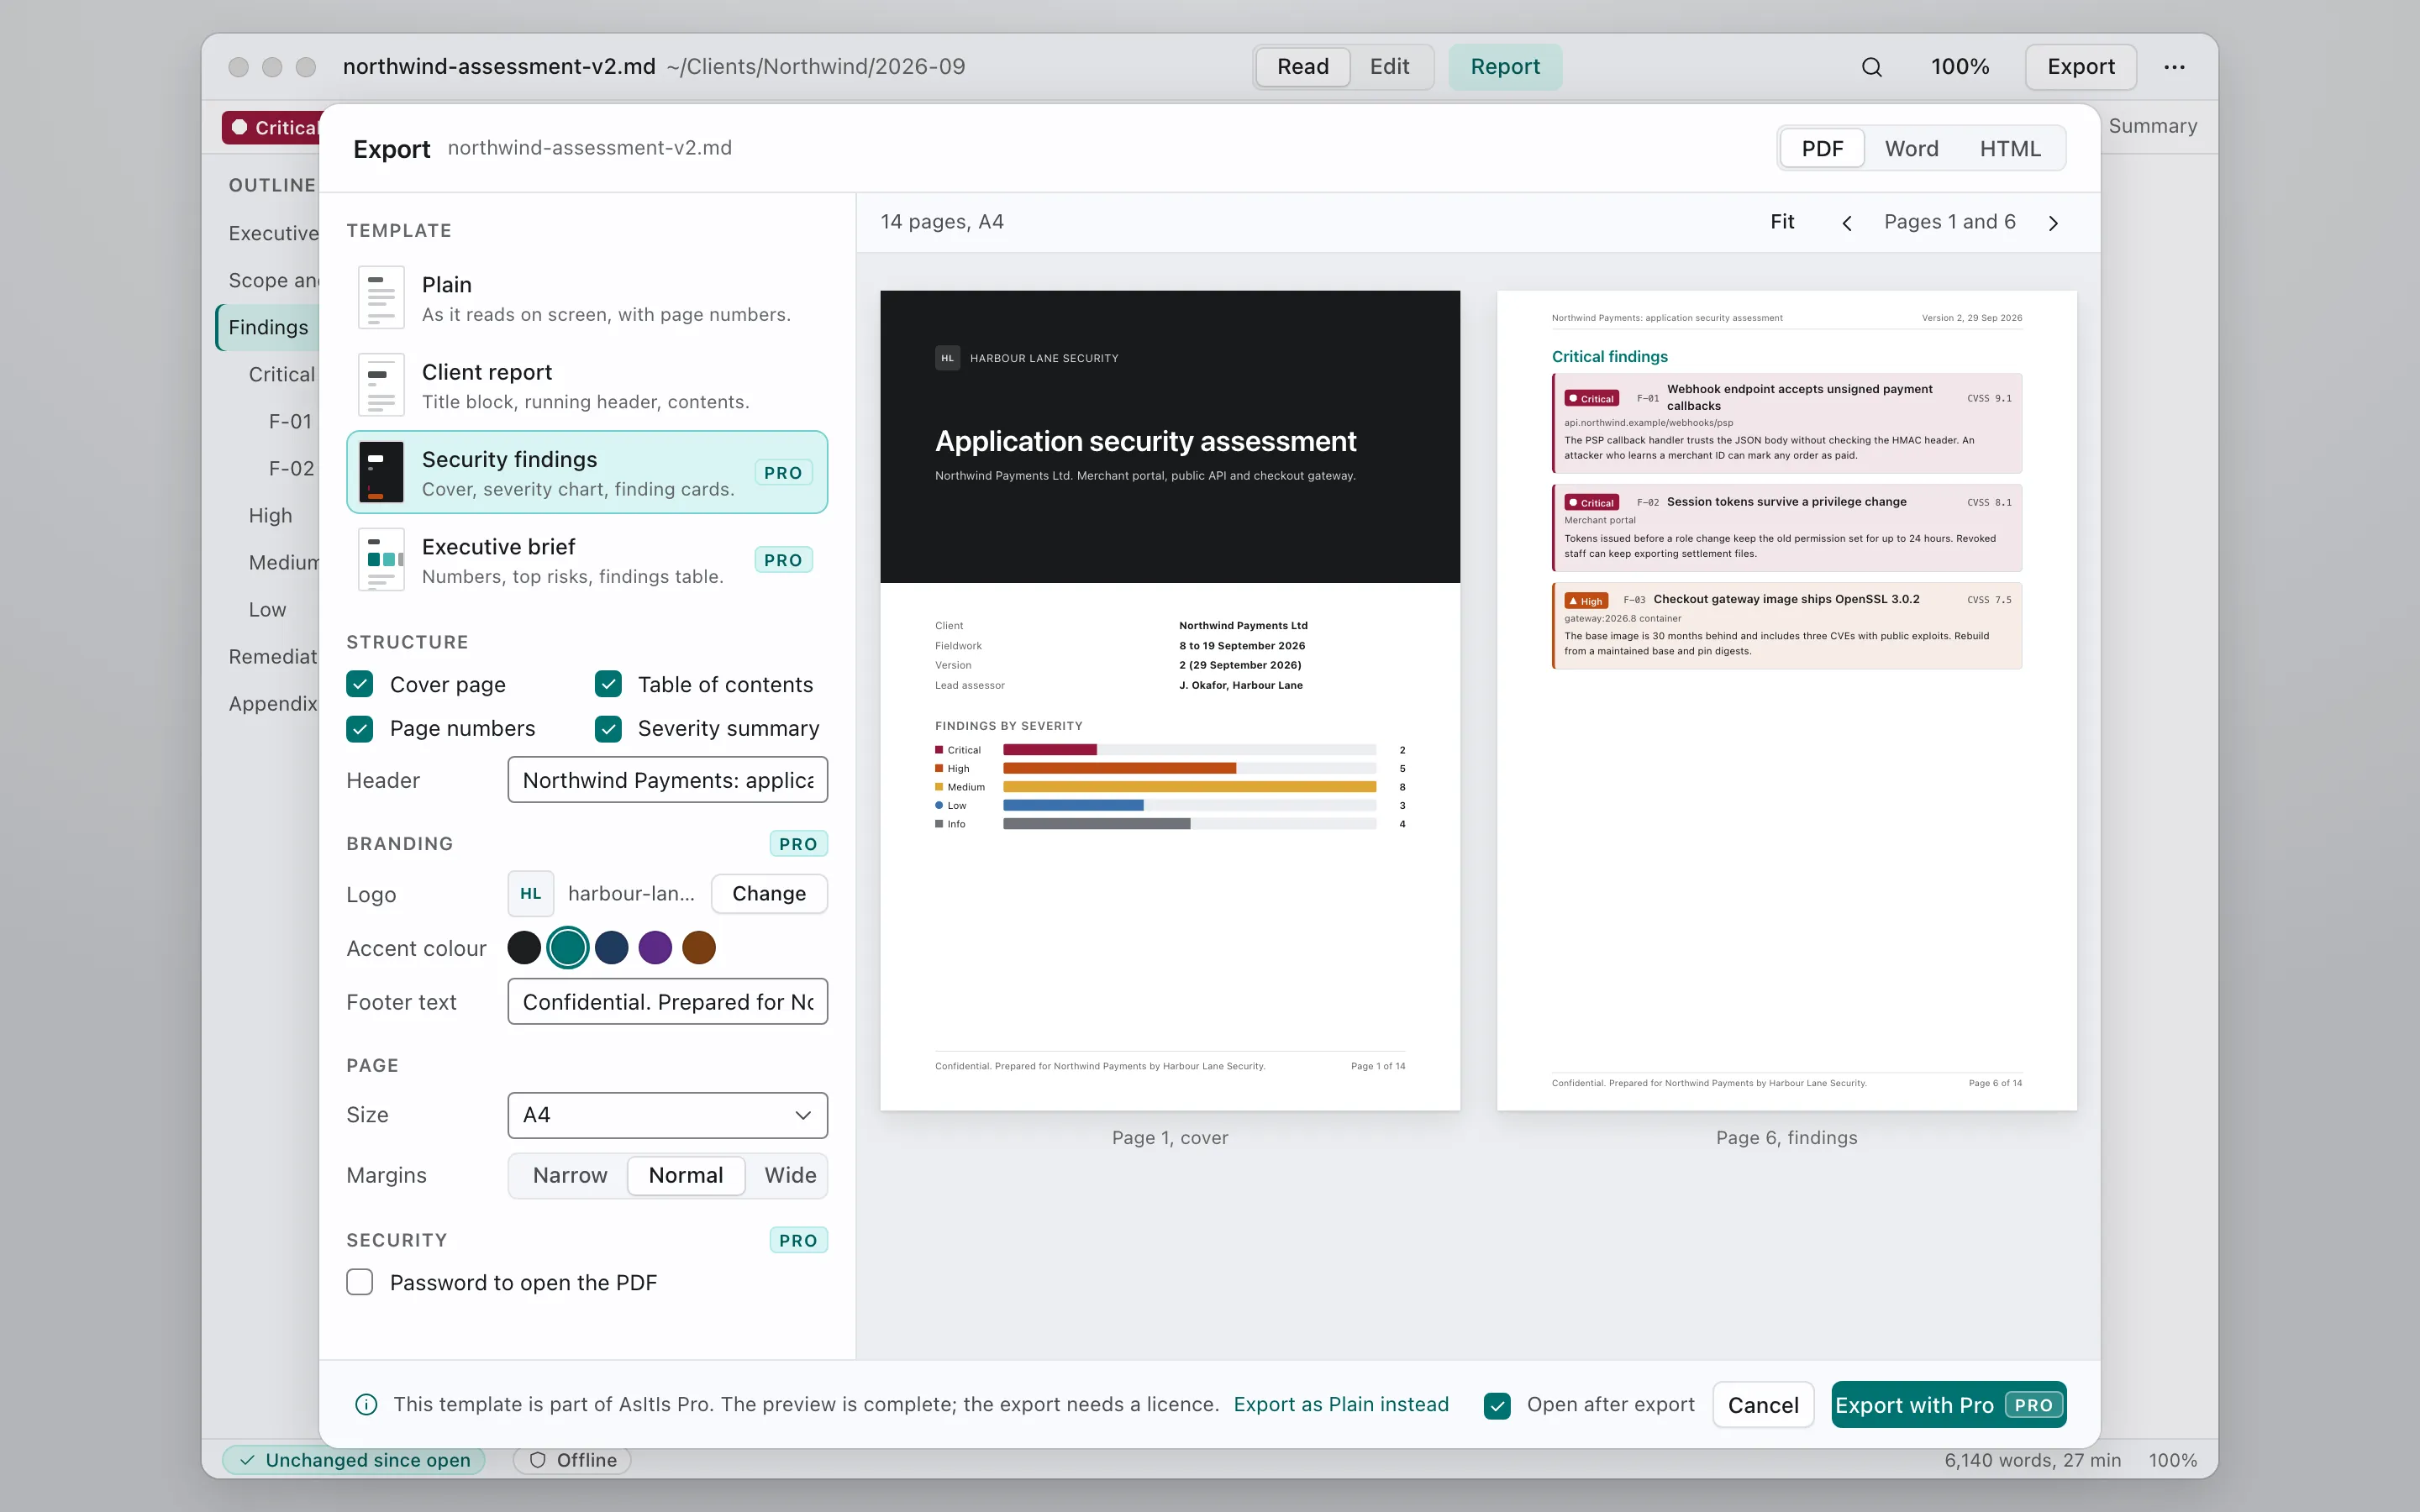Pick the brown accent colour swatch
The image size is (2420, 1512).
699,948
